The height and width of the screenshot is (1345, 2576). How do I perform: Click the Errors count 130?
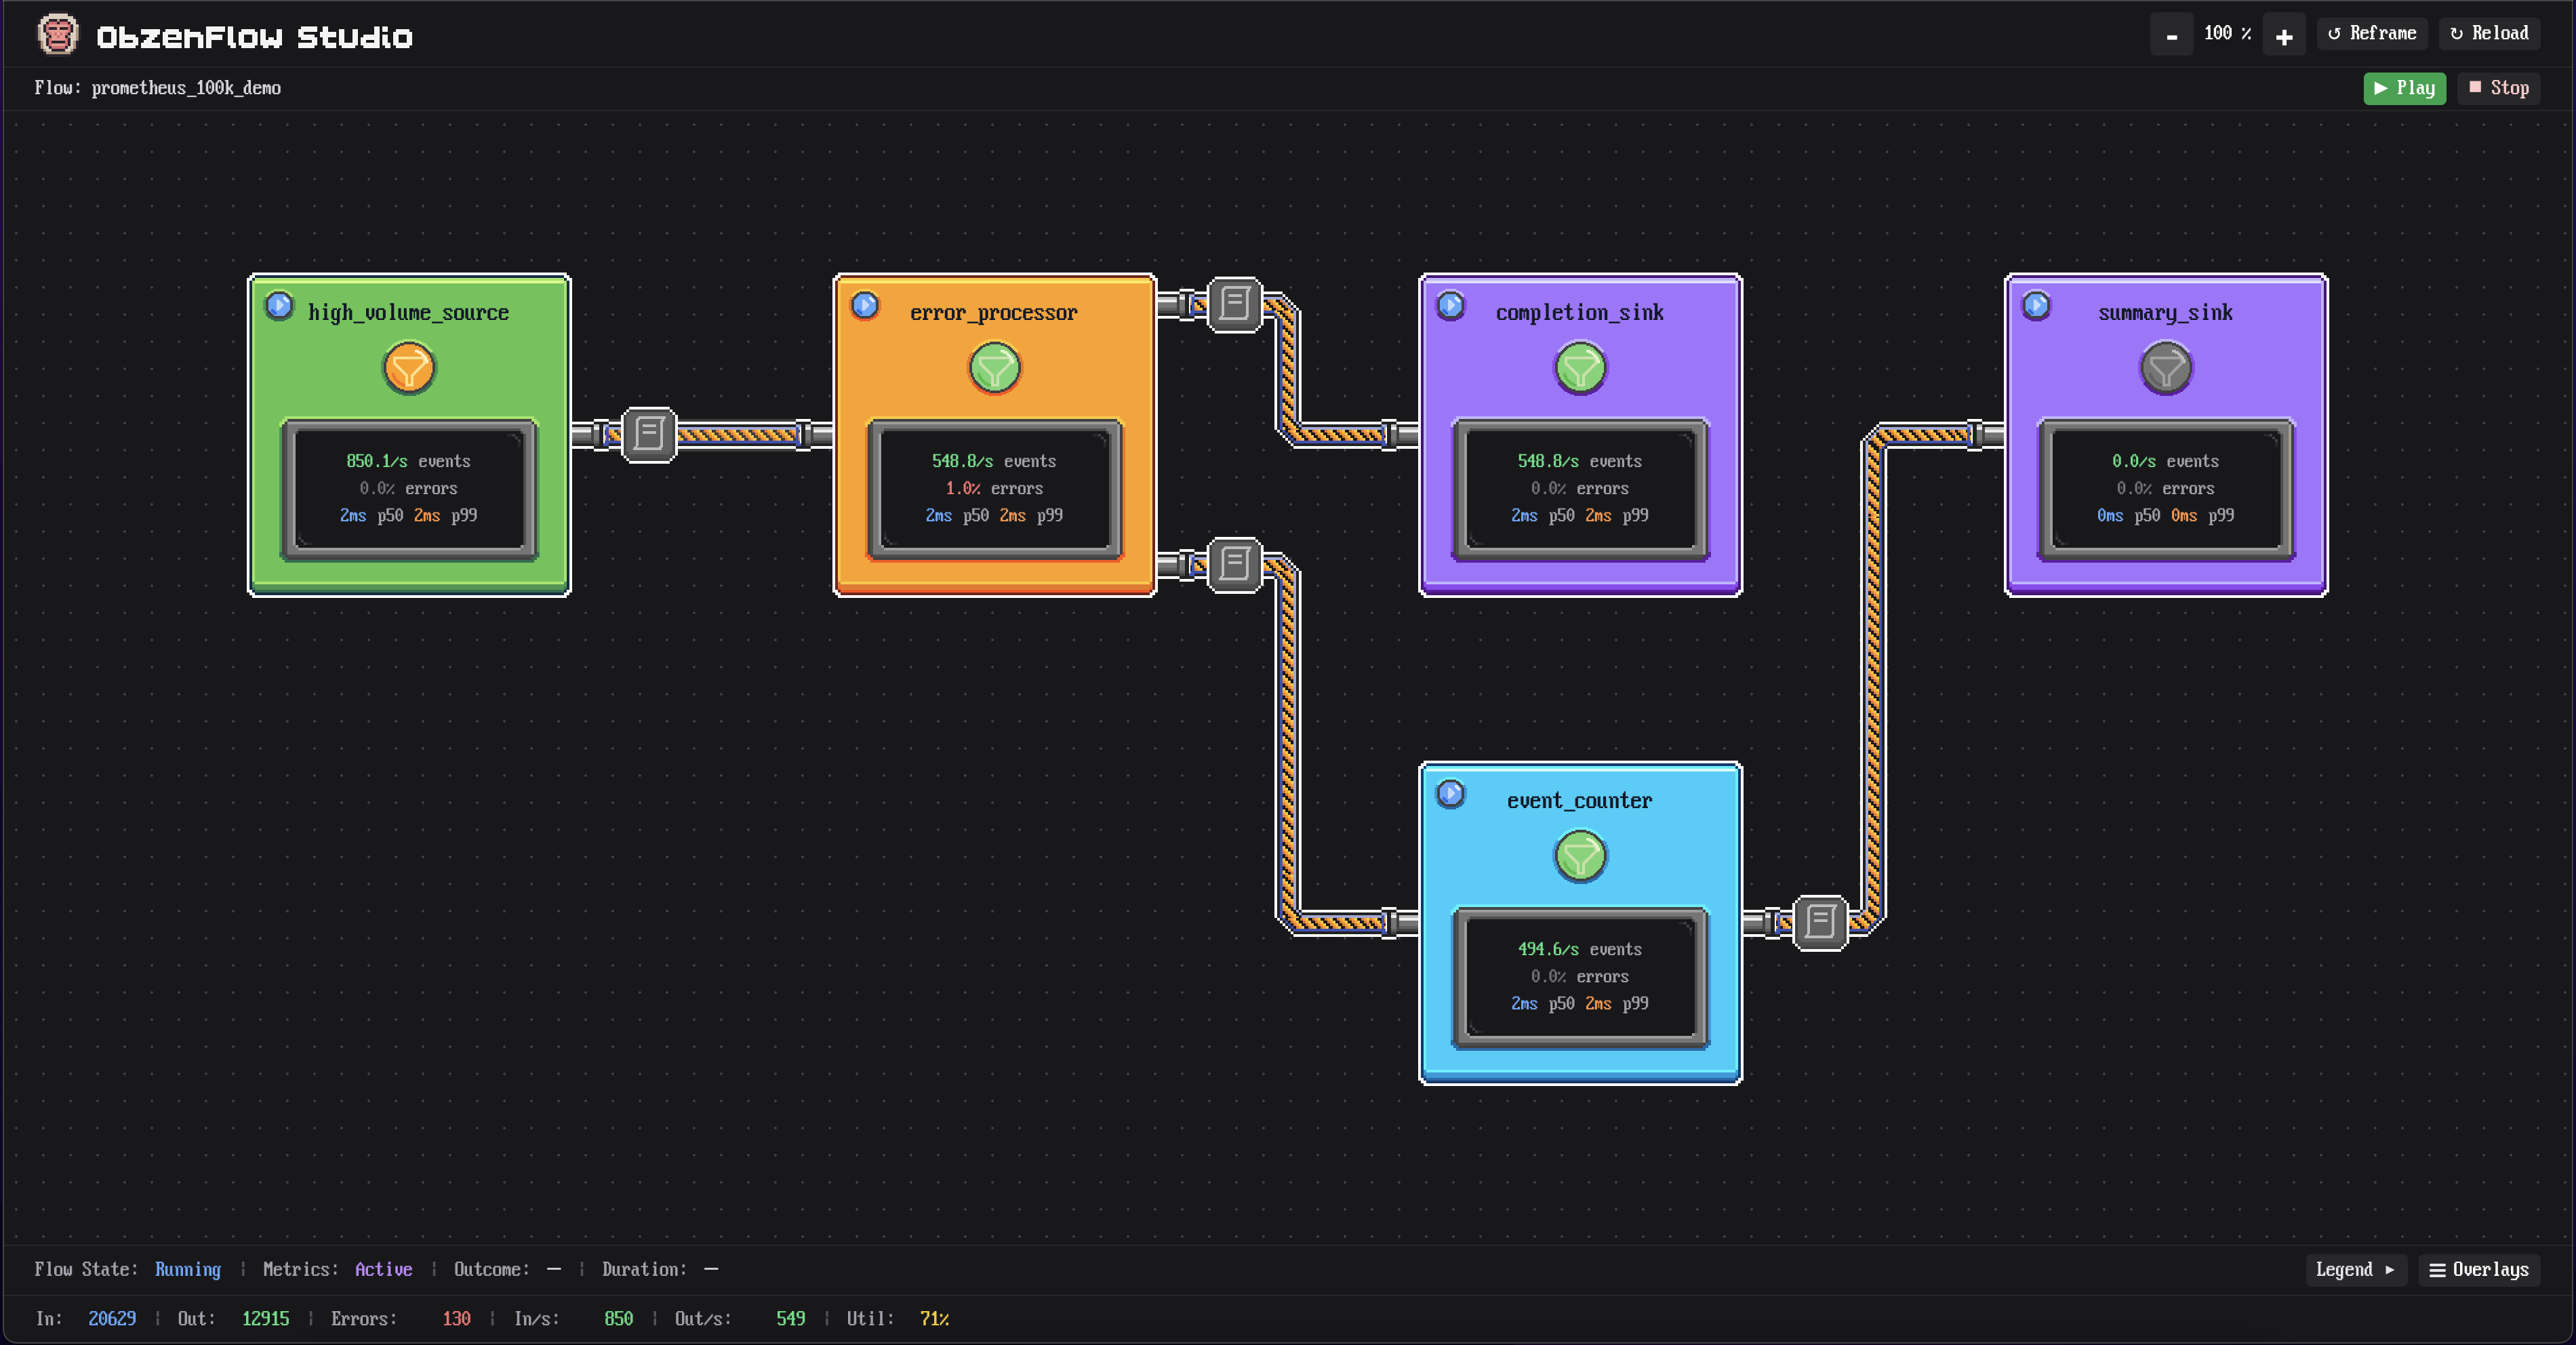click(456, 1318)
